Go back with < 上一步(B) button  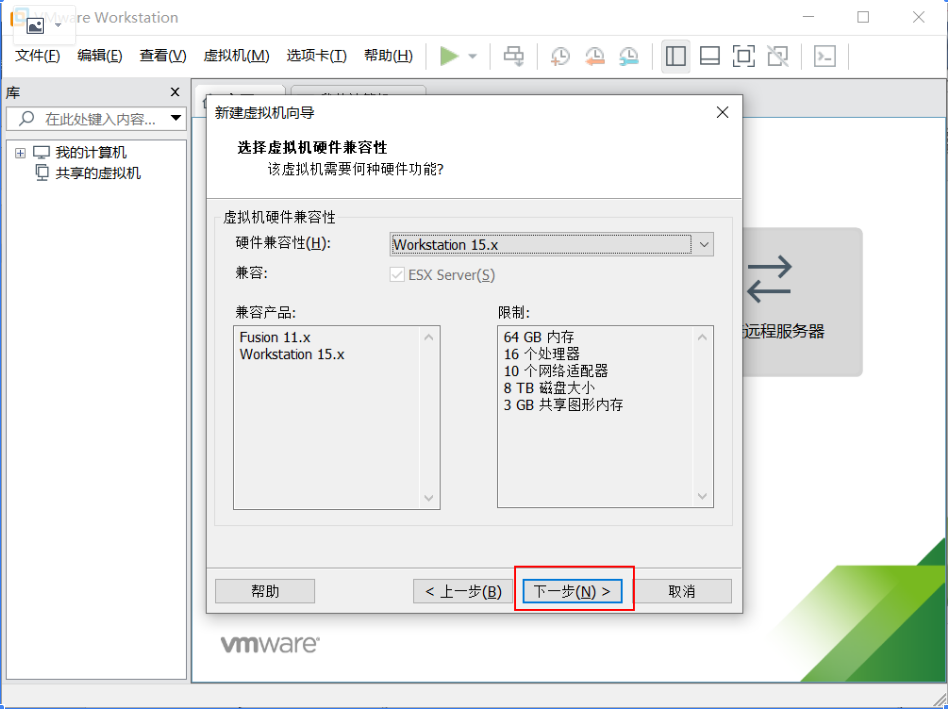coord(463,591)
